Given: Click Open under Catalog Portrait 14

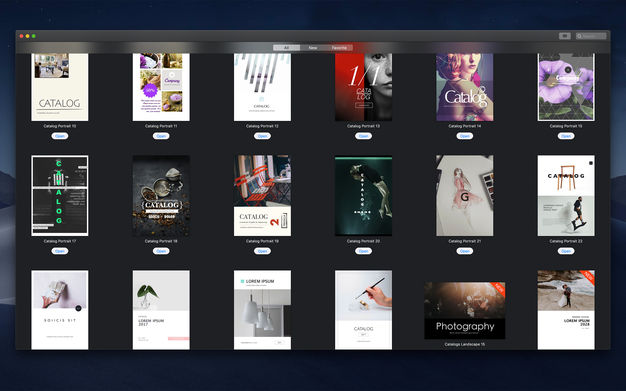Looking at the screenshot, I should pyautogui.click(x=465, y=136).
